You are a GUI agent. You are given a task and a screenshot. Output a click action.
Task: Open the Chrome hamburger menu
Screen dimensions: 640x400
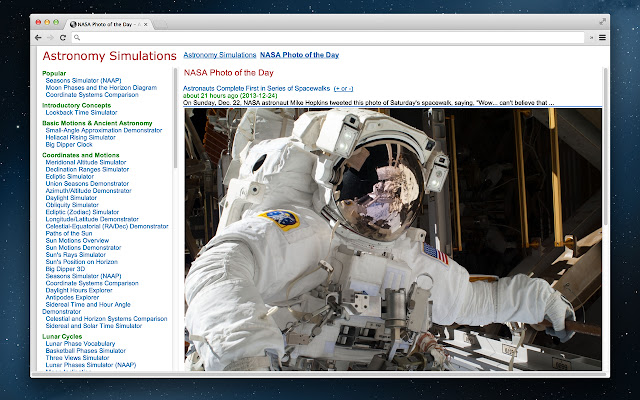click(602, 38)
